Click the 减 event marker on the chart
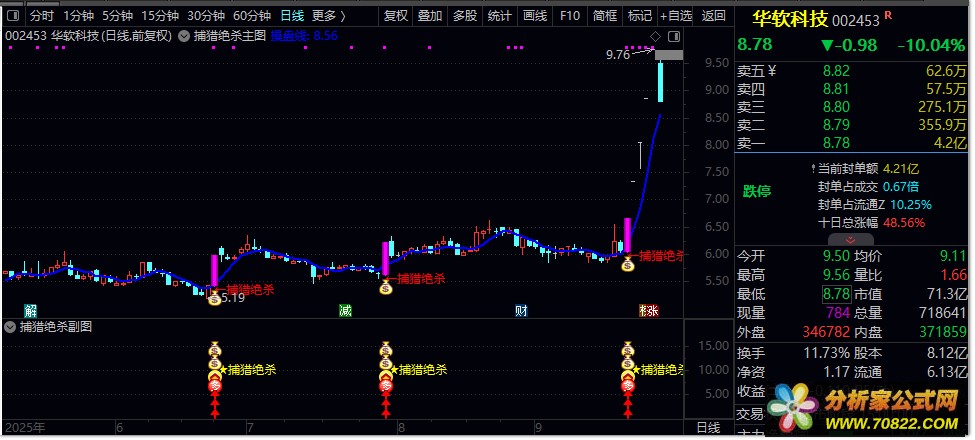The height and width of the screenshot is (440, 975). (345, 311)
